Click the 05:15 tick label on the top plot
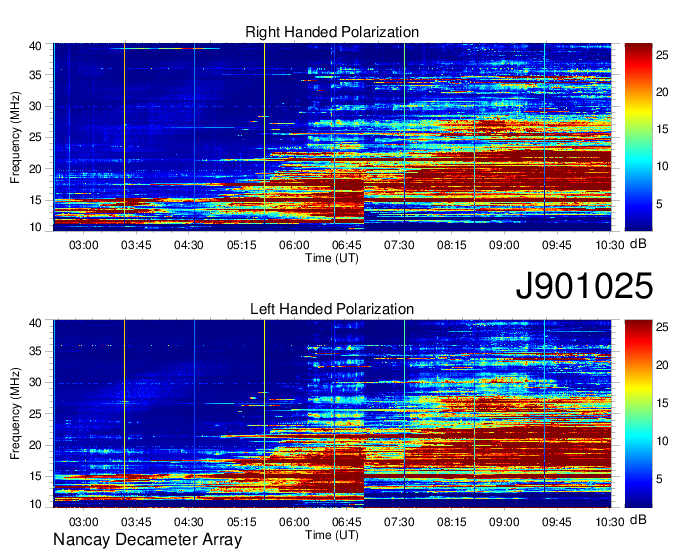The width and height of the screenshot is (680, 552). tap(242, 245)
